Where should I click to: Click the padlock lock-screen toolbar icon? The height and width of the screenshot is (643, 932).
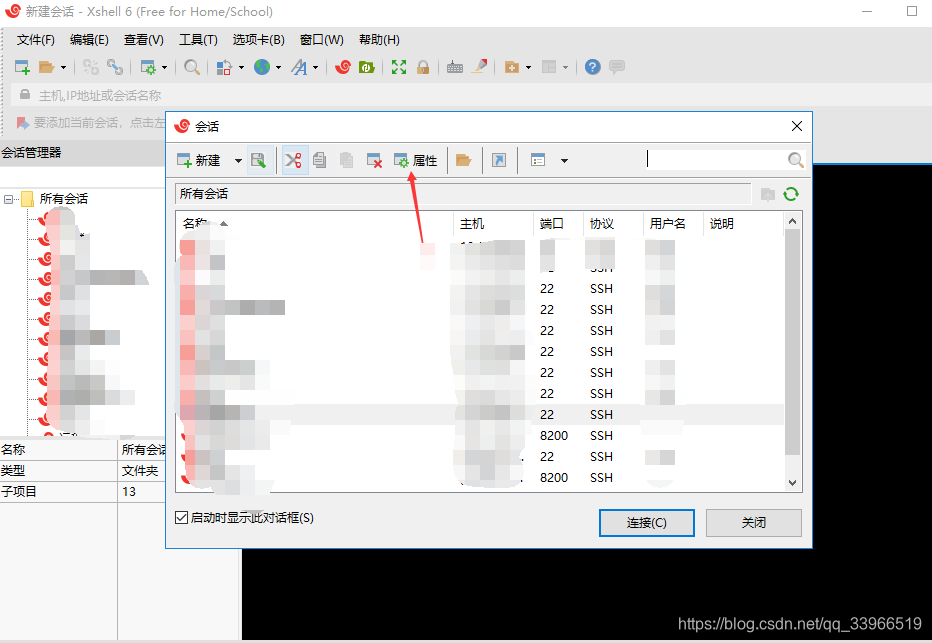pyautogui.click(x=423, y=67)
